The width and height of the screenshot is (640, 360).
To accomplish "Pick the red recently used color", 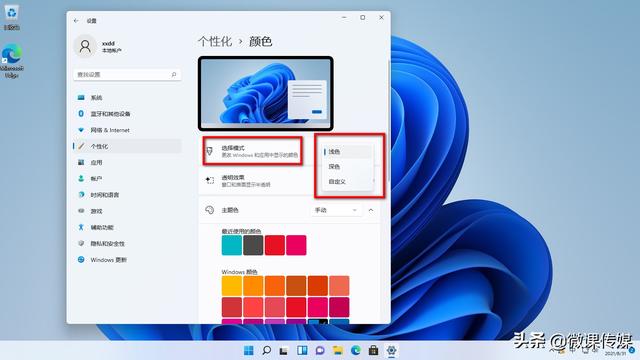I will coord(275,245).
